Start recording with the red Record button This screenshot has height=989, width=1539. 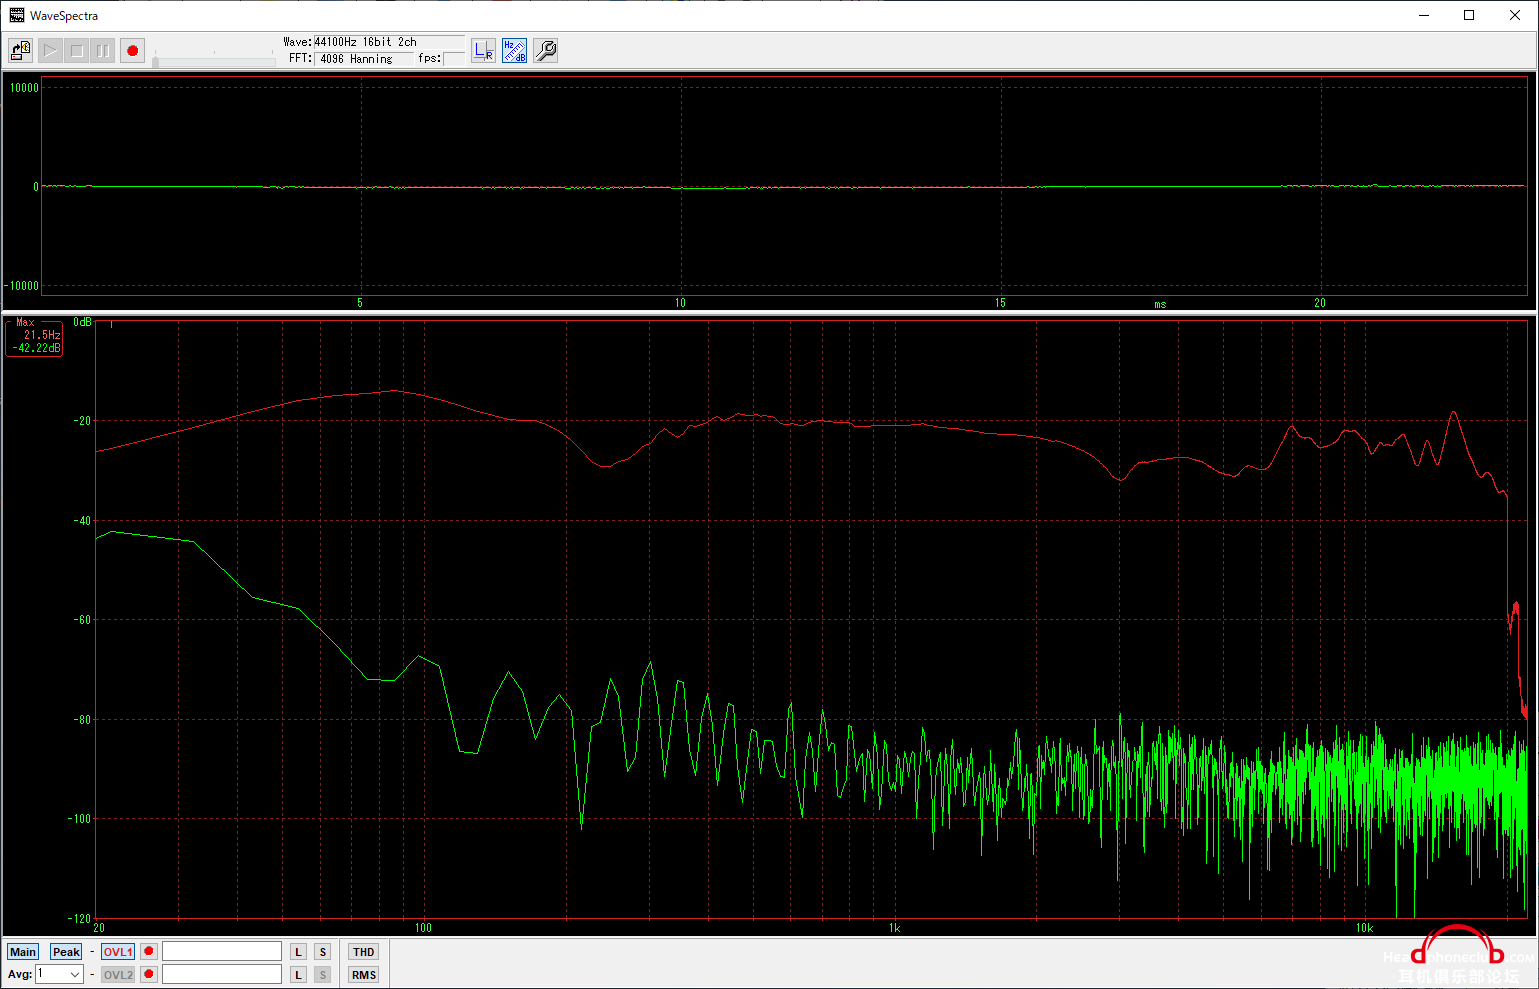[x=133, y=50]
